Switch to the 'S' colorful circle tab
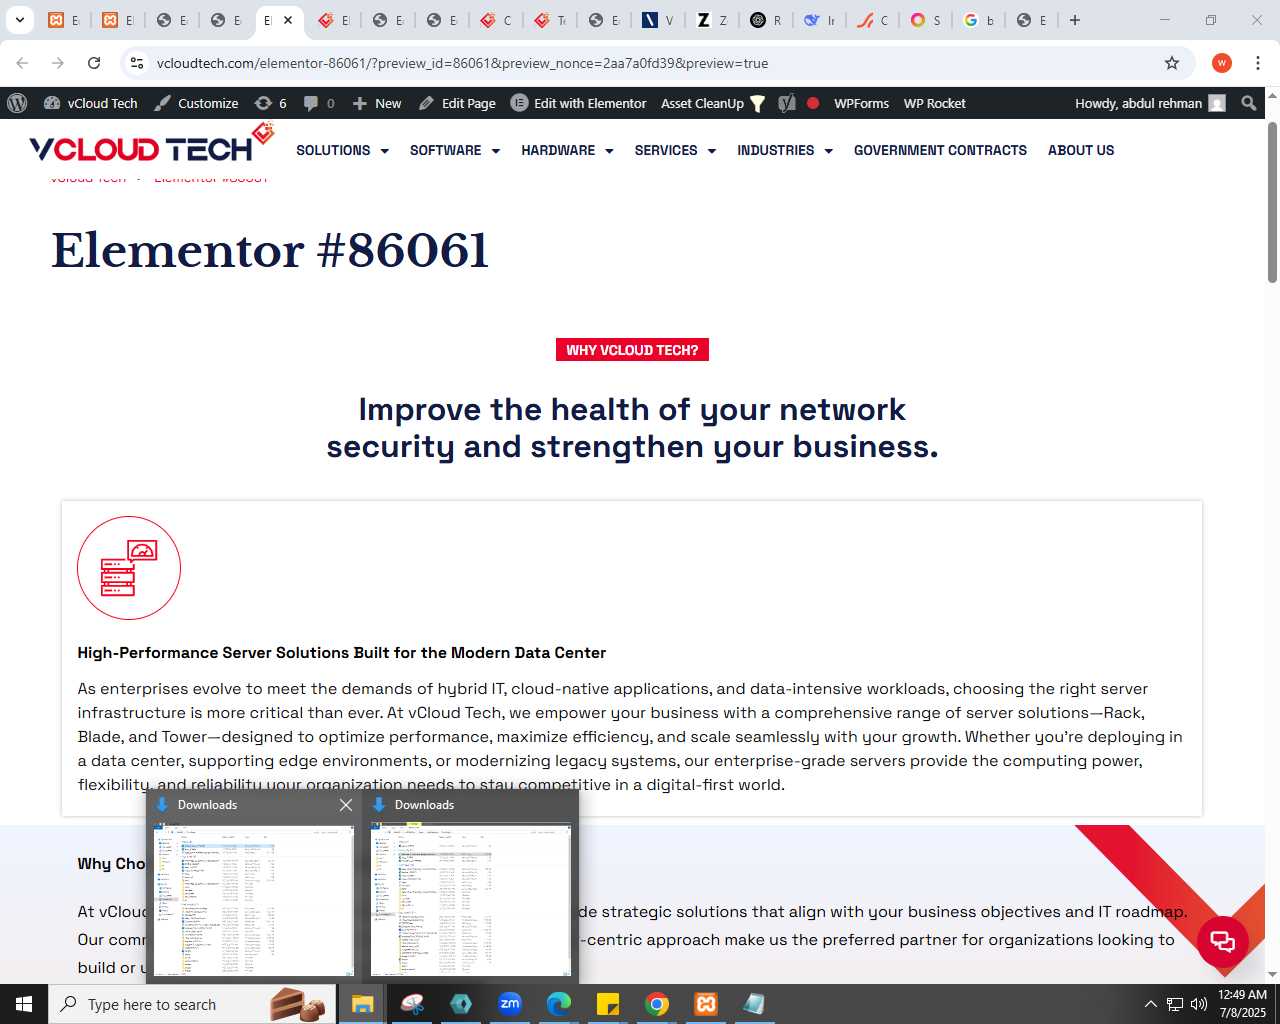 click(926, 20)
